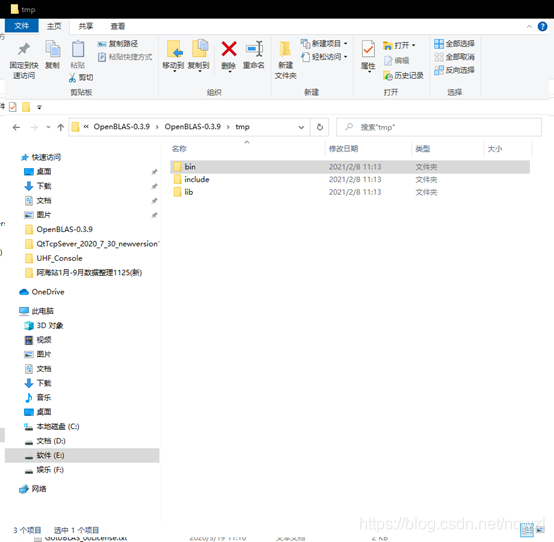Open the address bar history dropdown
Image resolution: width=554 pixels, height=542 pixels.
[301, 127]
